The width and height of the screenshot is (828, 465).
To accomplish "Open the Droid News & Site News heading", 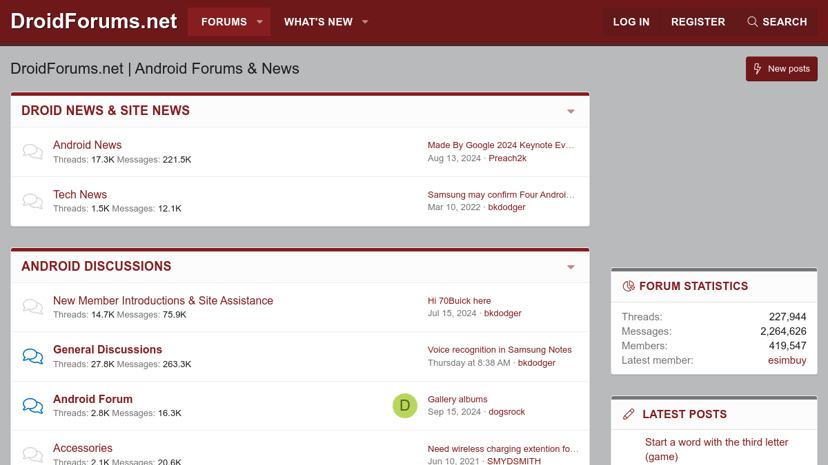I will 105,110.
